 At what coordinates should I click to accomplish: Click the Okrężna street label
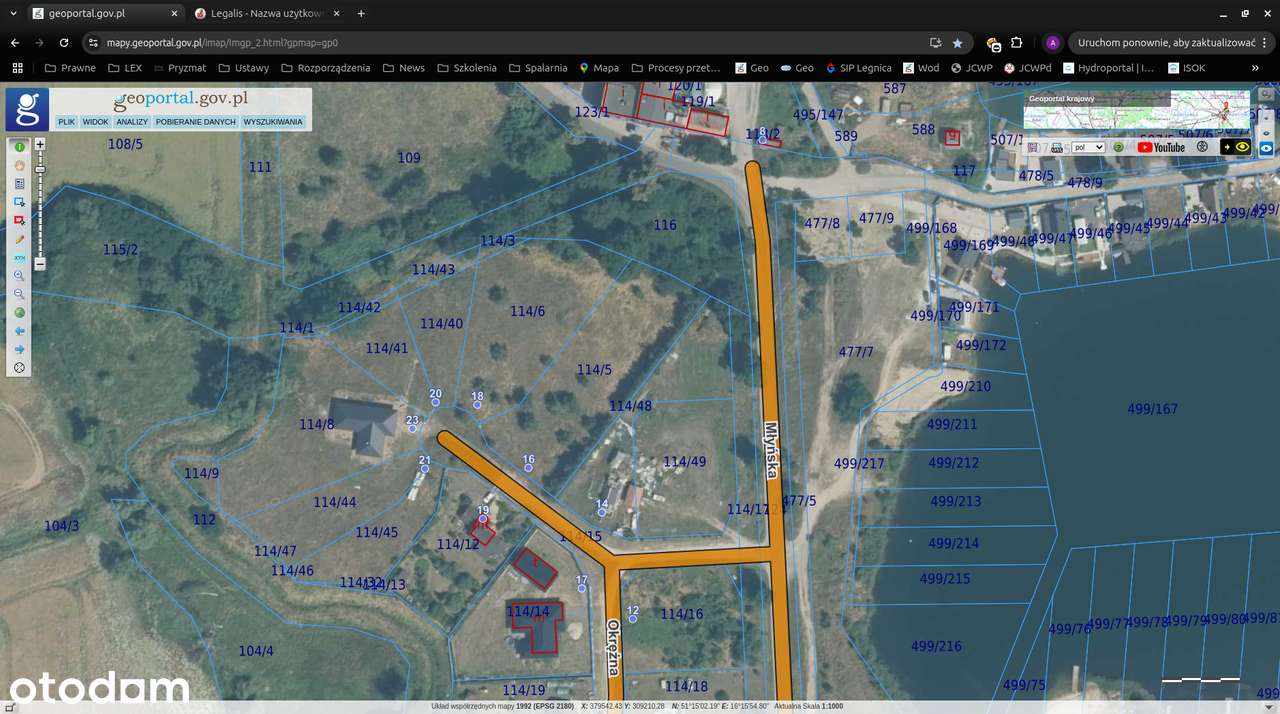[612, 648]
